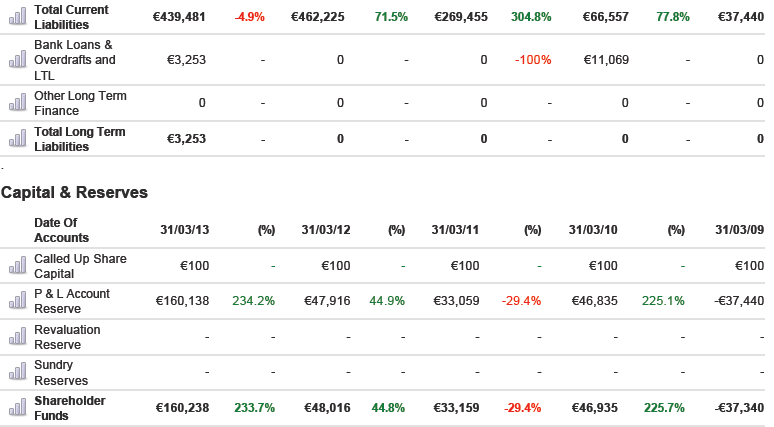Click chart icon next to Other Long Term Finance
The width and height of the screenshot is (774, 427).
(x=17, y=103)
